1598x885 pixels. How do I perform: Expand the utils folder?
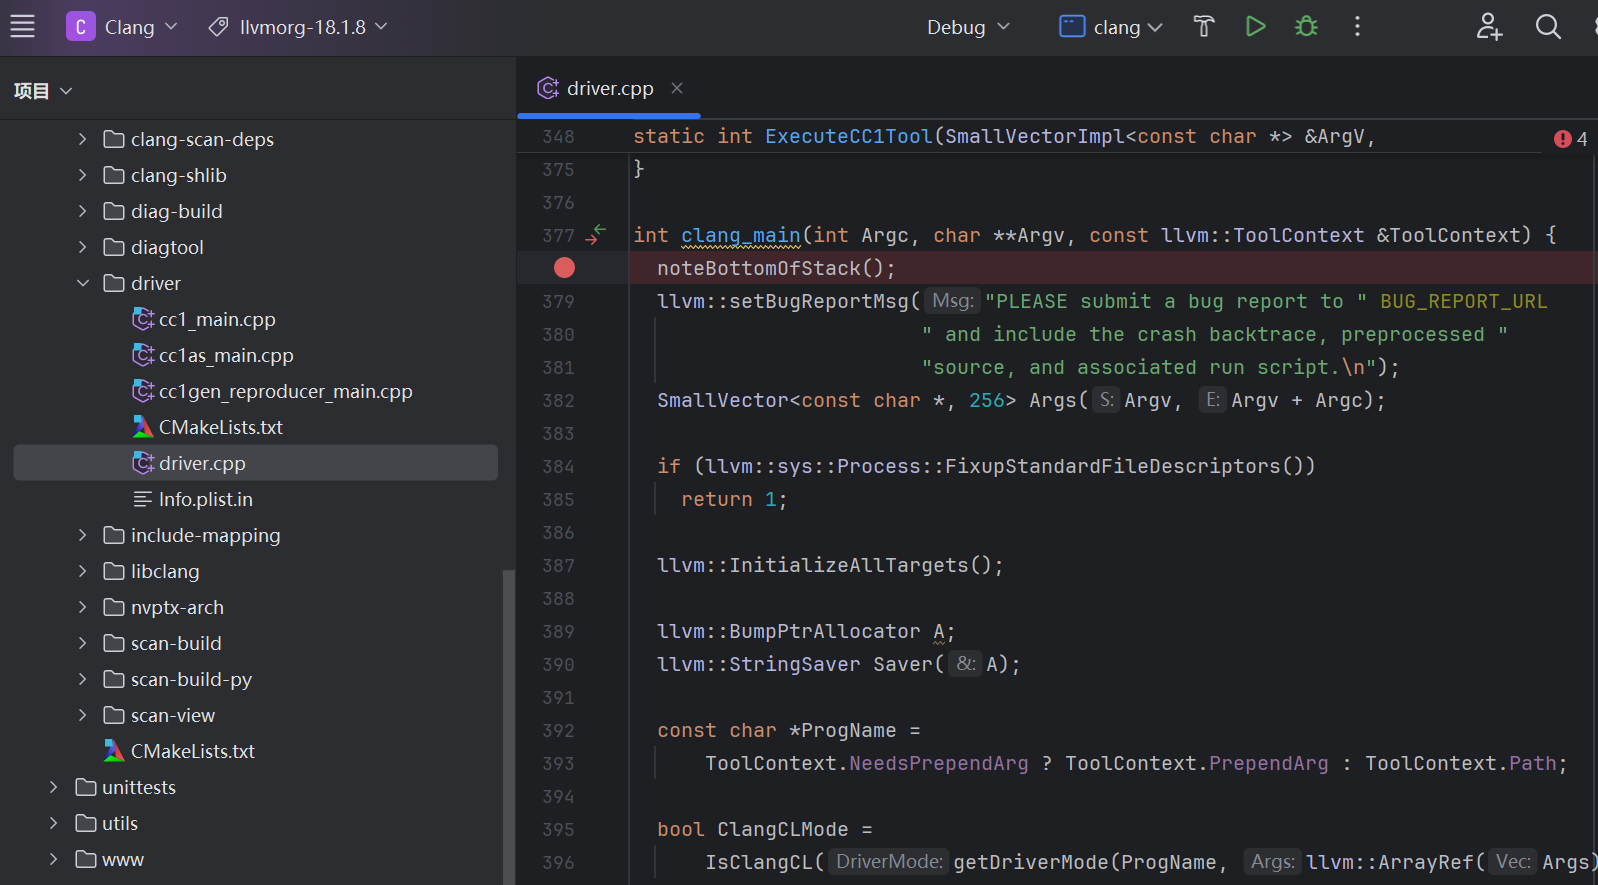[54, 823]
